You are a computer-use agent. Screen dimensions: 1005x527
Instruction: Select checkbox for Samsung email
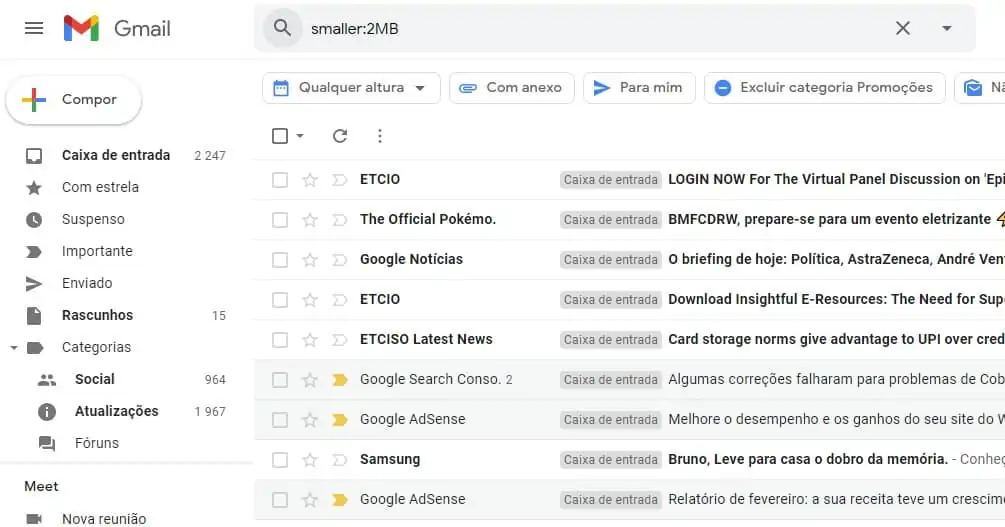[280, 460]
